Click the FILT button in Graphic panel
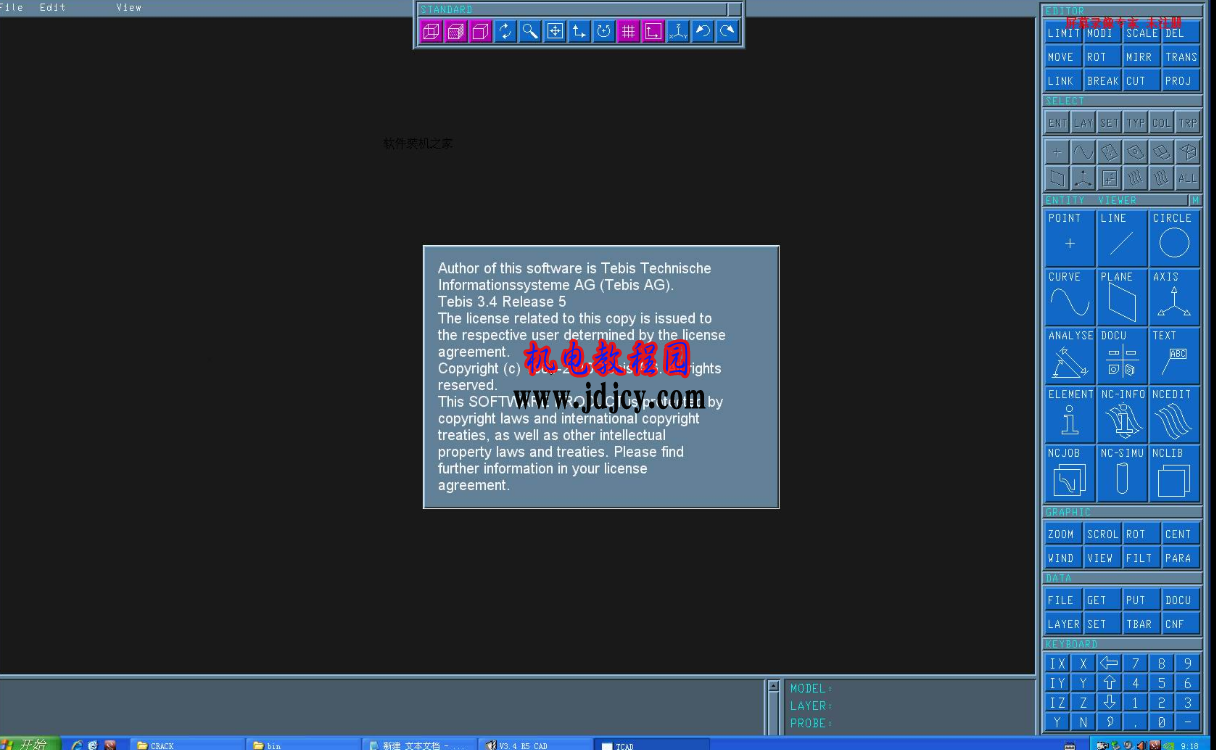The height and width of the screenshot is (750, 1216). [x=1141, y=558]
